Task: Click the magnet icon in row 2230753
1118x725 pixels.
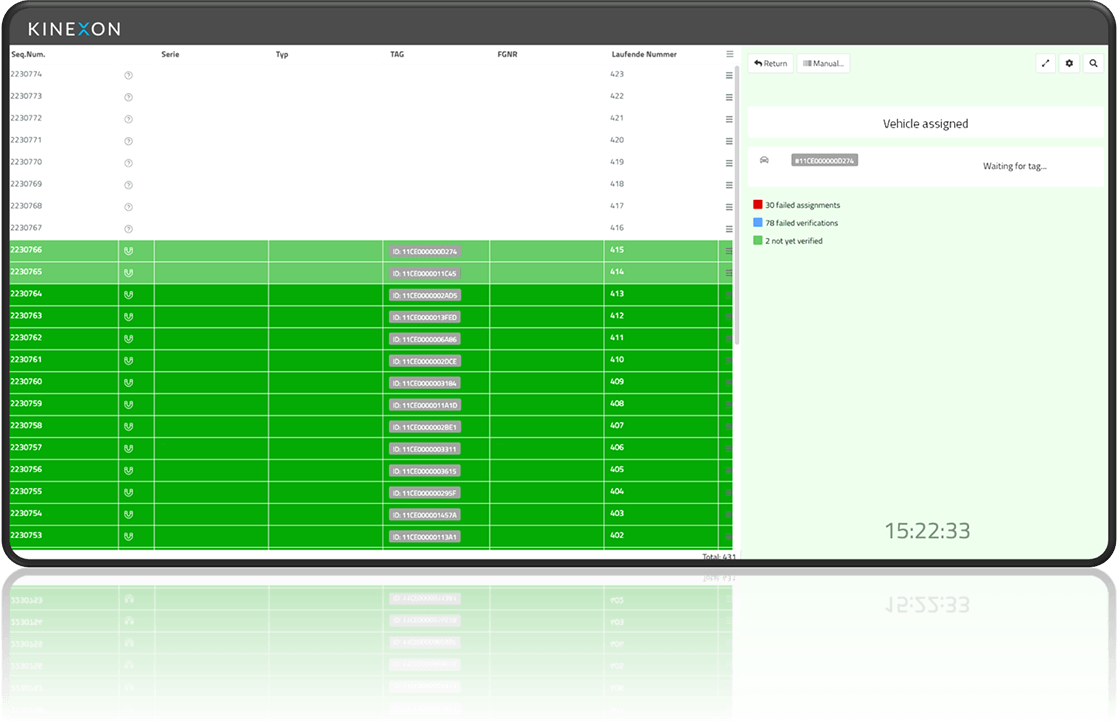Action: click(x=128, y=537)
